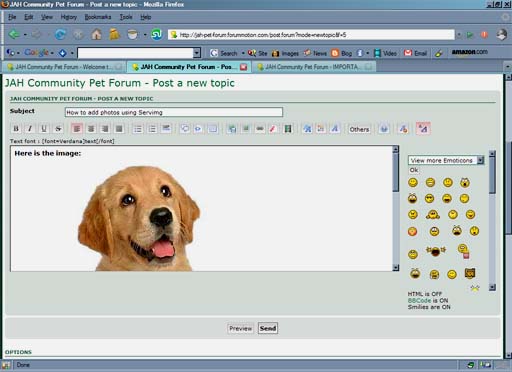512x372 pixels.
Task: Select center text alignment
Action: [91, 129]
